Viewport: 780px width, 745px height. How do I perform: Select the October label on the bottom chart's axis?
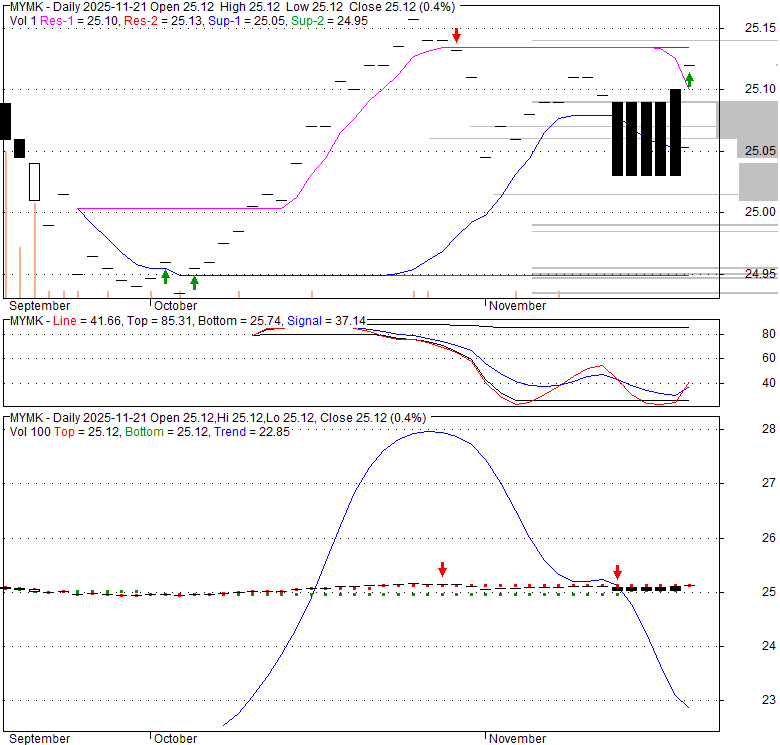point(175,739)
